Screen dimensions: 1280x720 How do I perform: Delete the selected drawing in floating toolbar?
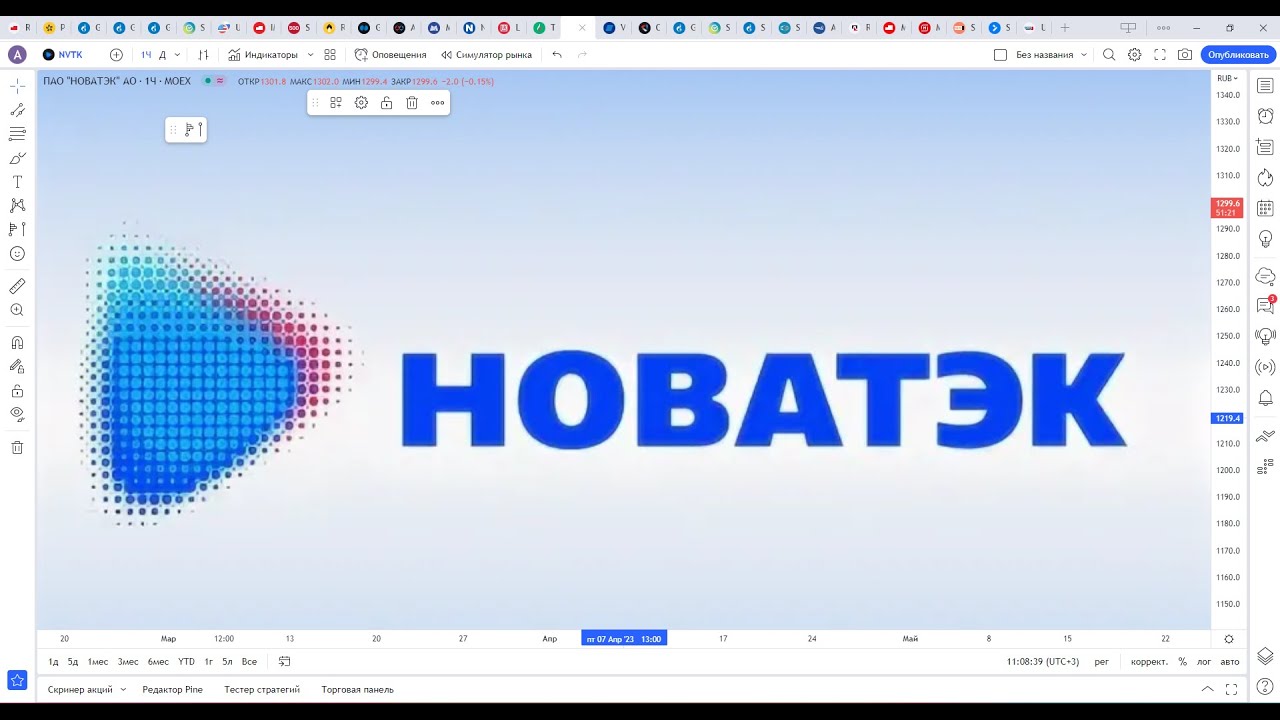412,102
